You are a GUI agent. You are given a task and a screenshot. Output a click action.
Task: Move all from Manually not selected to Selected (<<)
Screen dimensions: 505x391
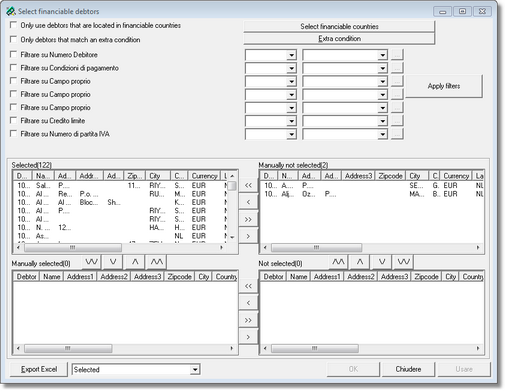pyautogui.click(x=248, y=185)
